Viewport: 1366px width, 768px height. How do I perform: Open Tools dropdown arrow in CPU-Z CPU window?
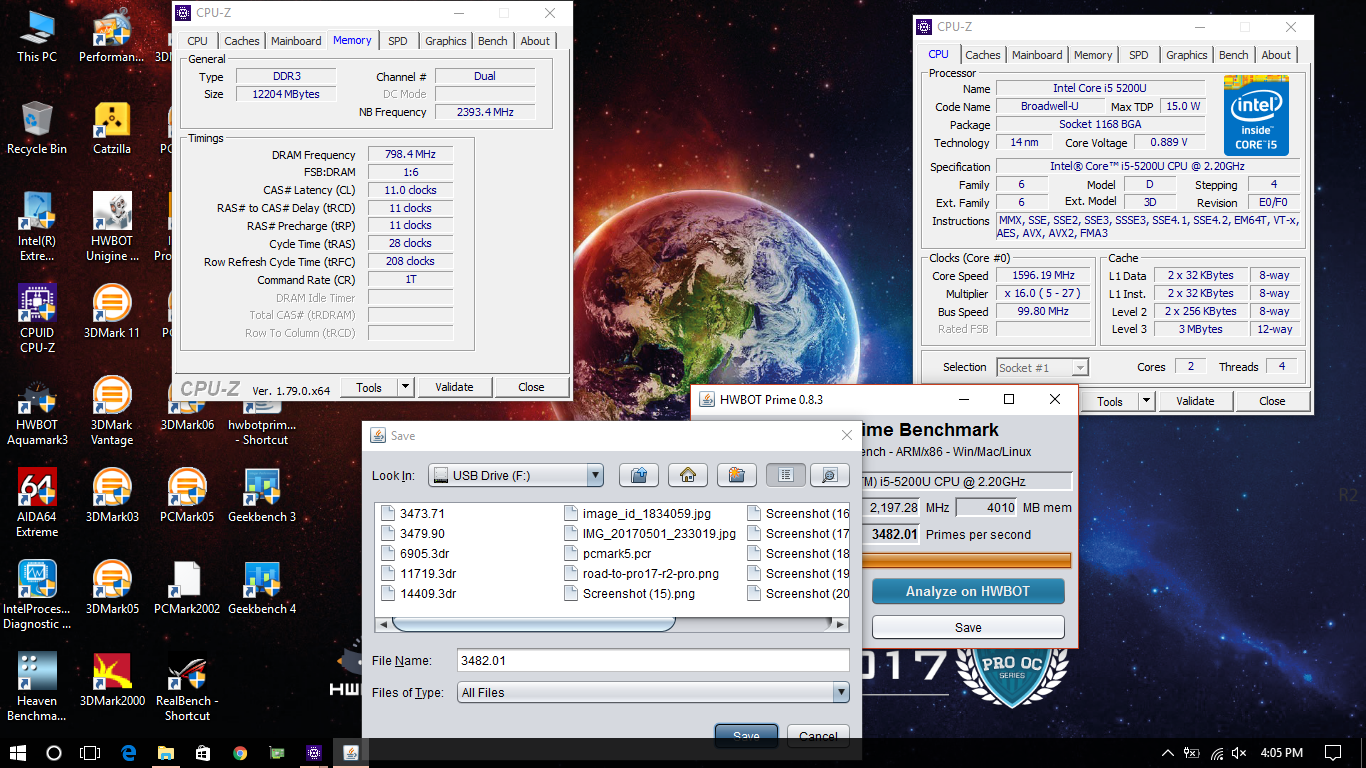(1146, 401)
